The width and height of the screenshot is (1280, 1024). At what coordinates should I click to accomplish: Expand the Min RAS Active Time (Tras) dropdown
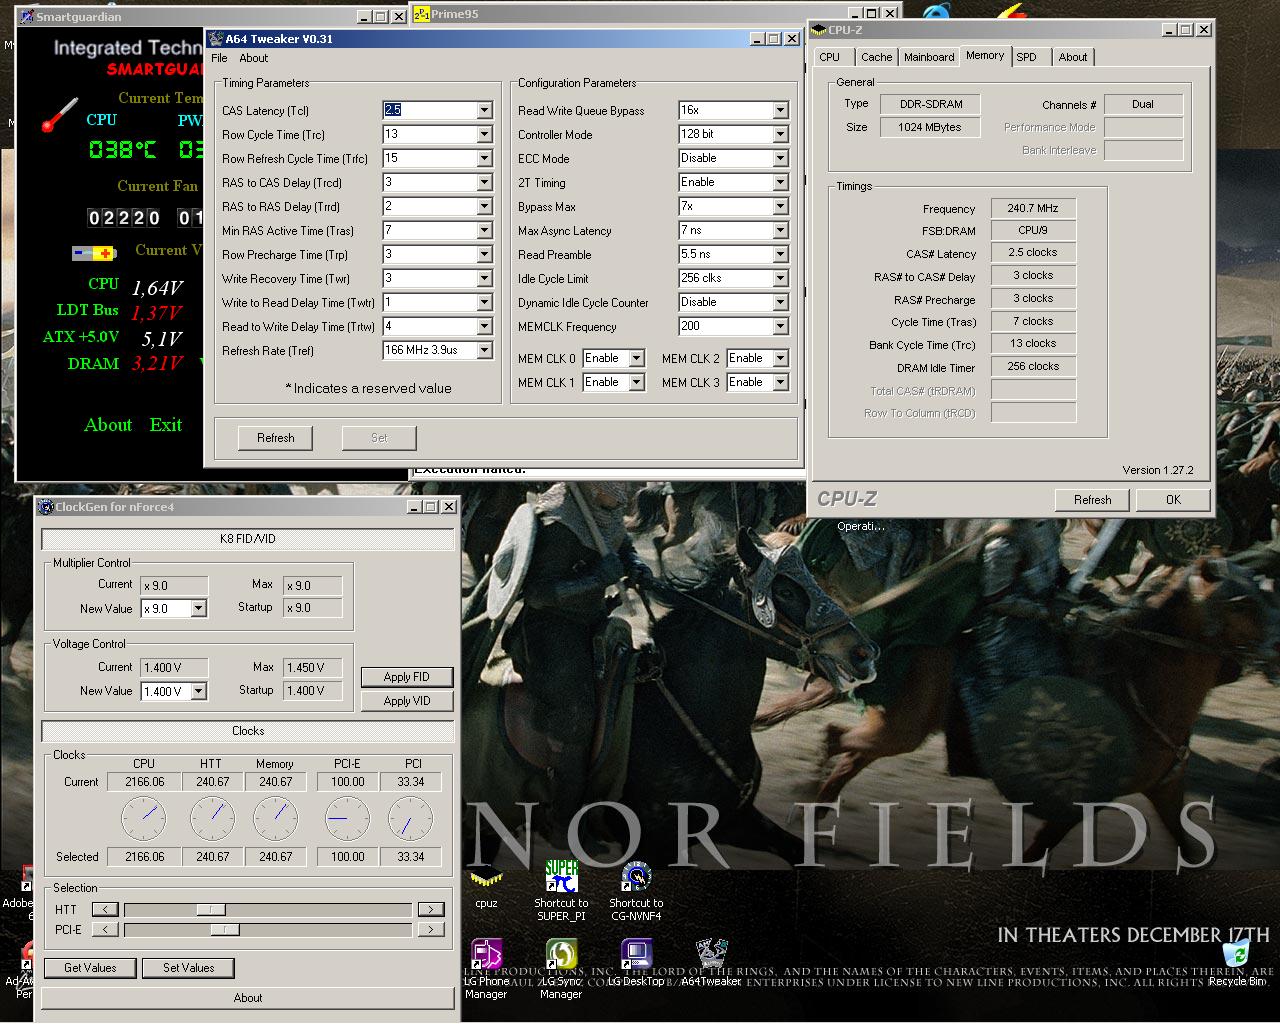tap(484, 230)
